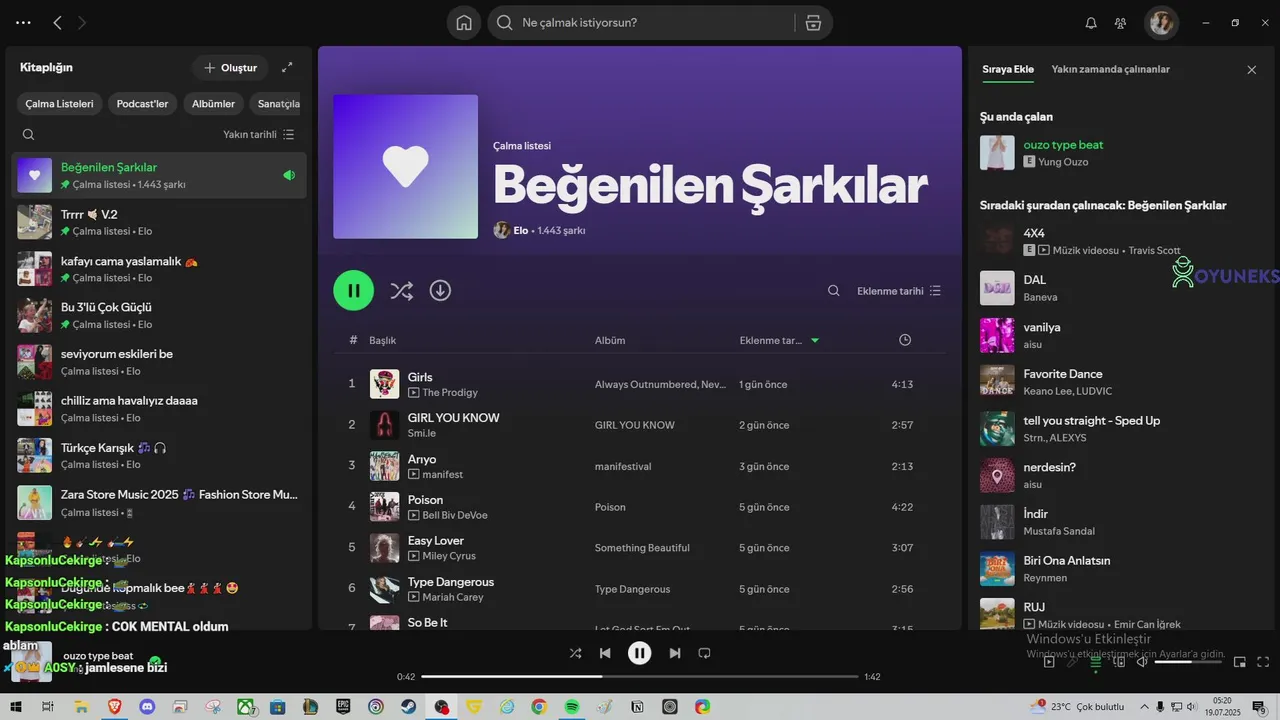Search in playlist using magnifier near Eklenme tarihi
The width and height of the screenshot is (1280, 720).
833,291
